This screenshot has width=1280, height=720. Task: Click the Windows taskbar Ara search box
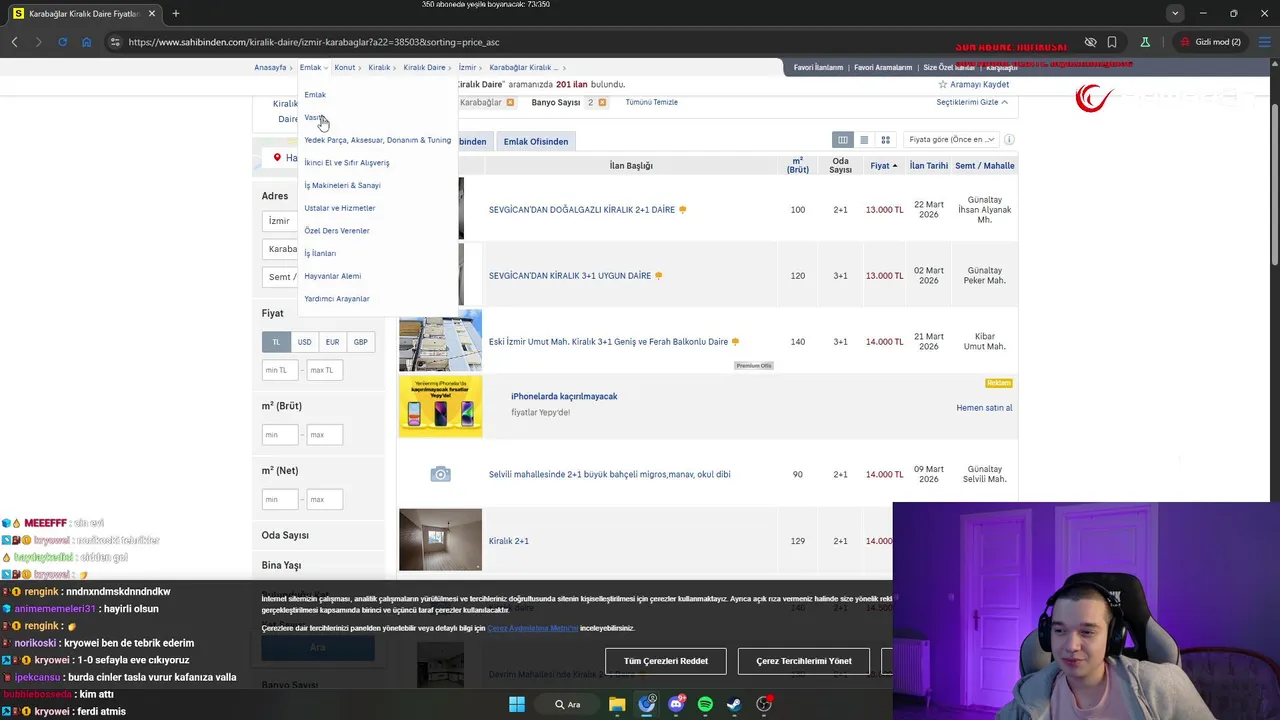[568, 704]
